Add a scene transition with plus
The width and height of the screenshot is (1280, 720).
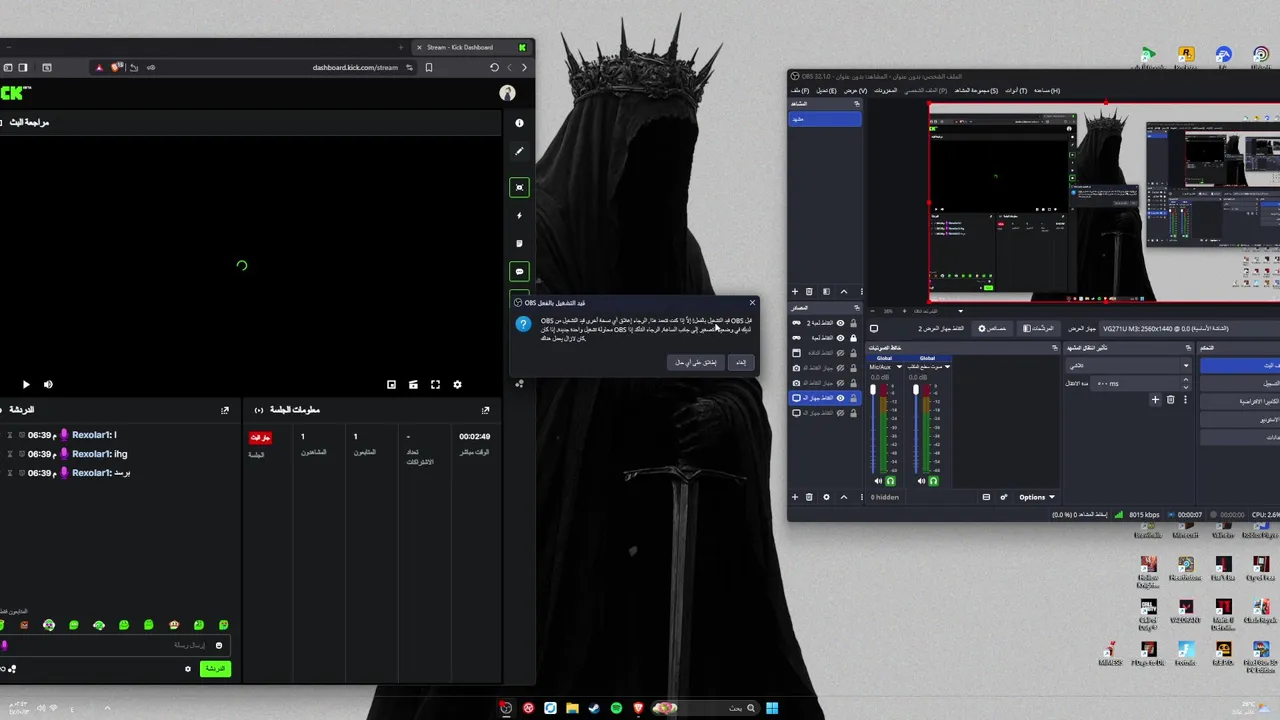coord(1155,400)
